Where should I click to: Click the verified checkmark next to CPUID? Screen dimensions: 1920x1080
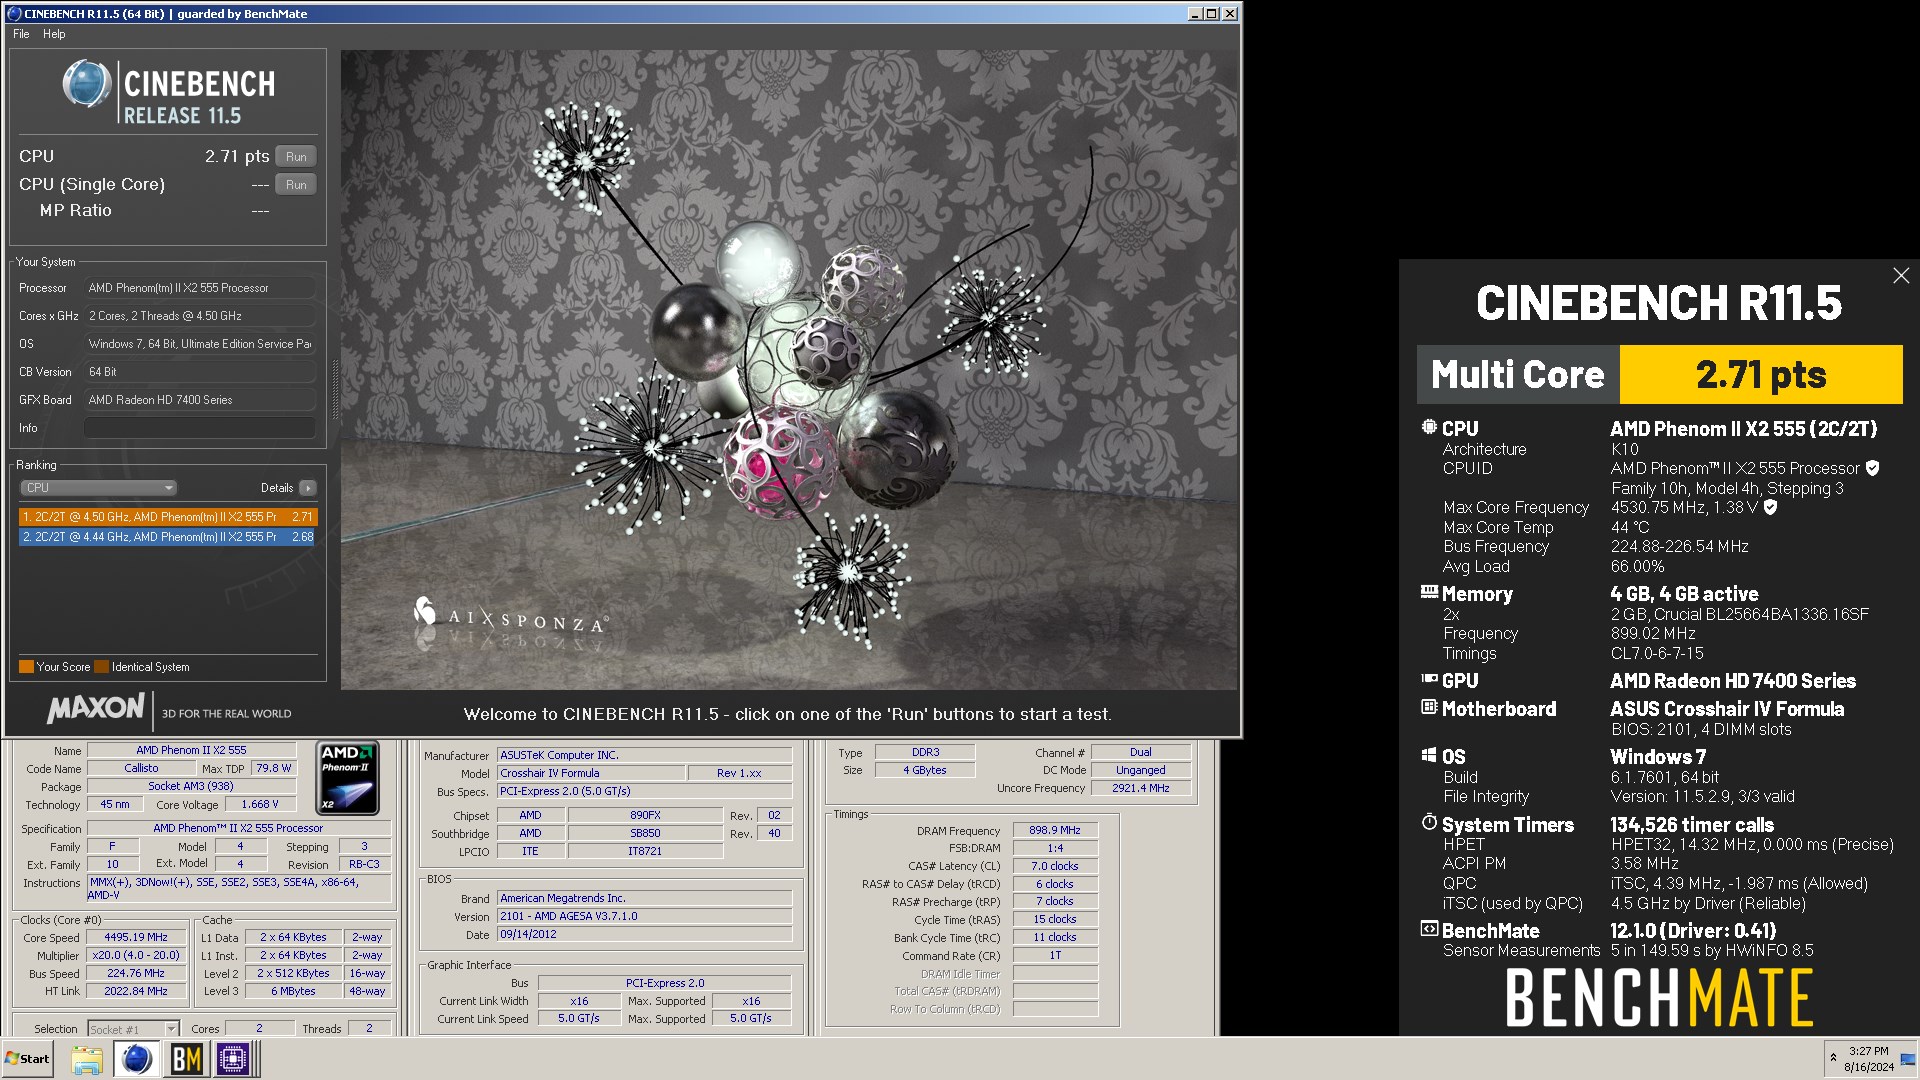click(1873, 468)
